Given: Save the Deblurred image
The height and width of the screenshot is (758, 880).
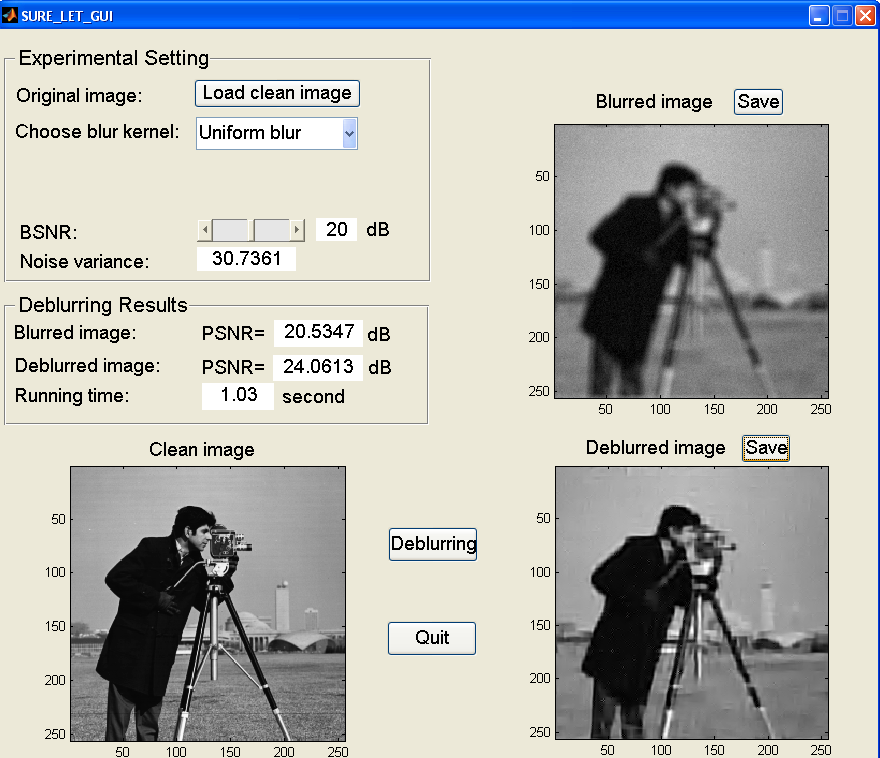Looking at the screenshot, I should 766,448.
